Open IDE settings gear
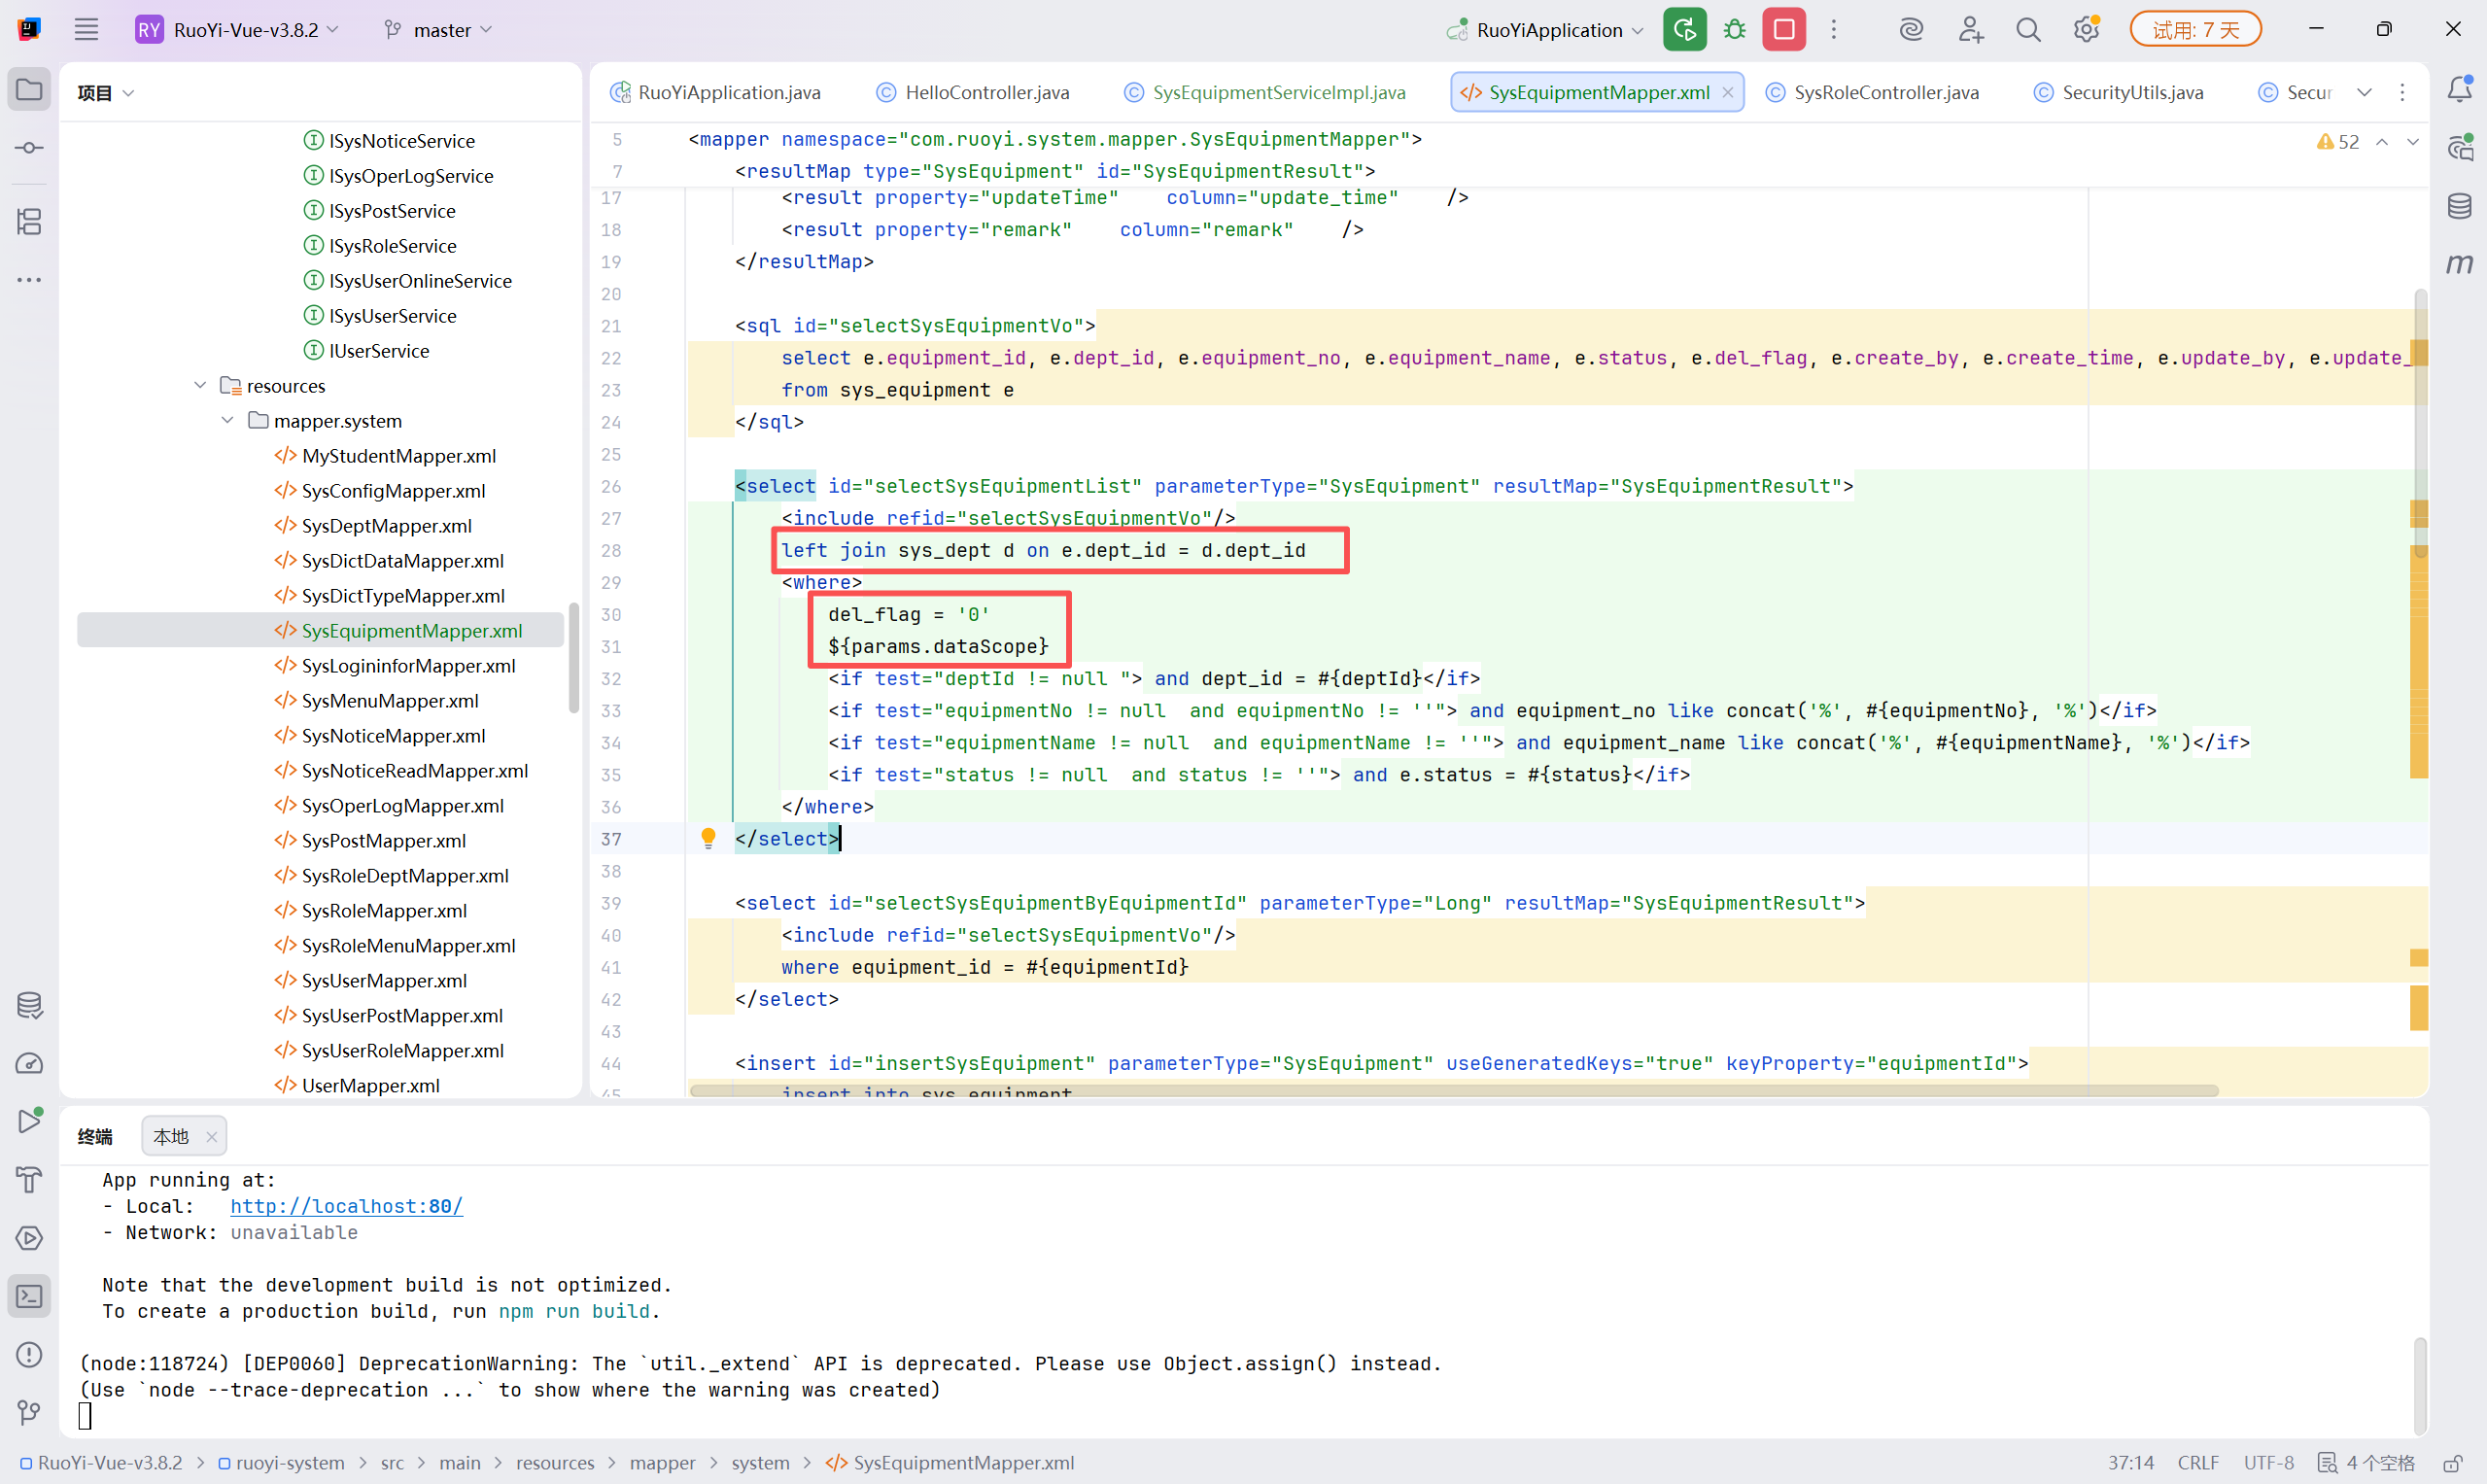 click(x=2087, y=30)
